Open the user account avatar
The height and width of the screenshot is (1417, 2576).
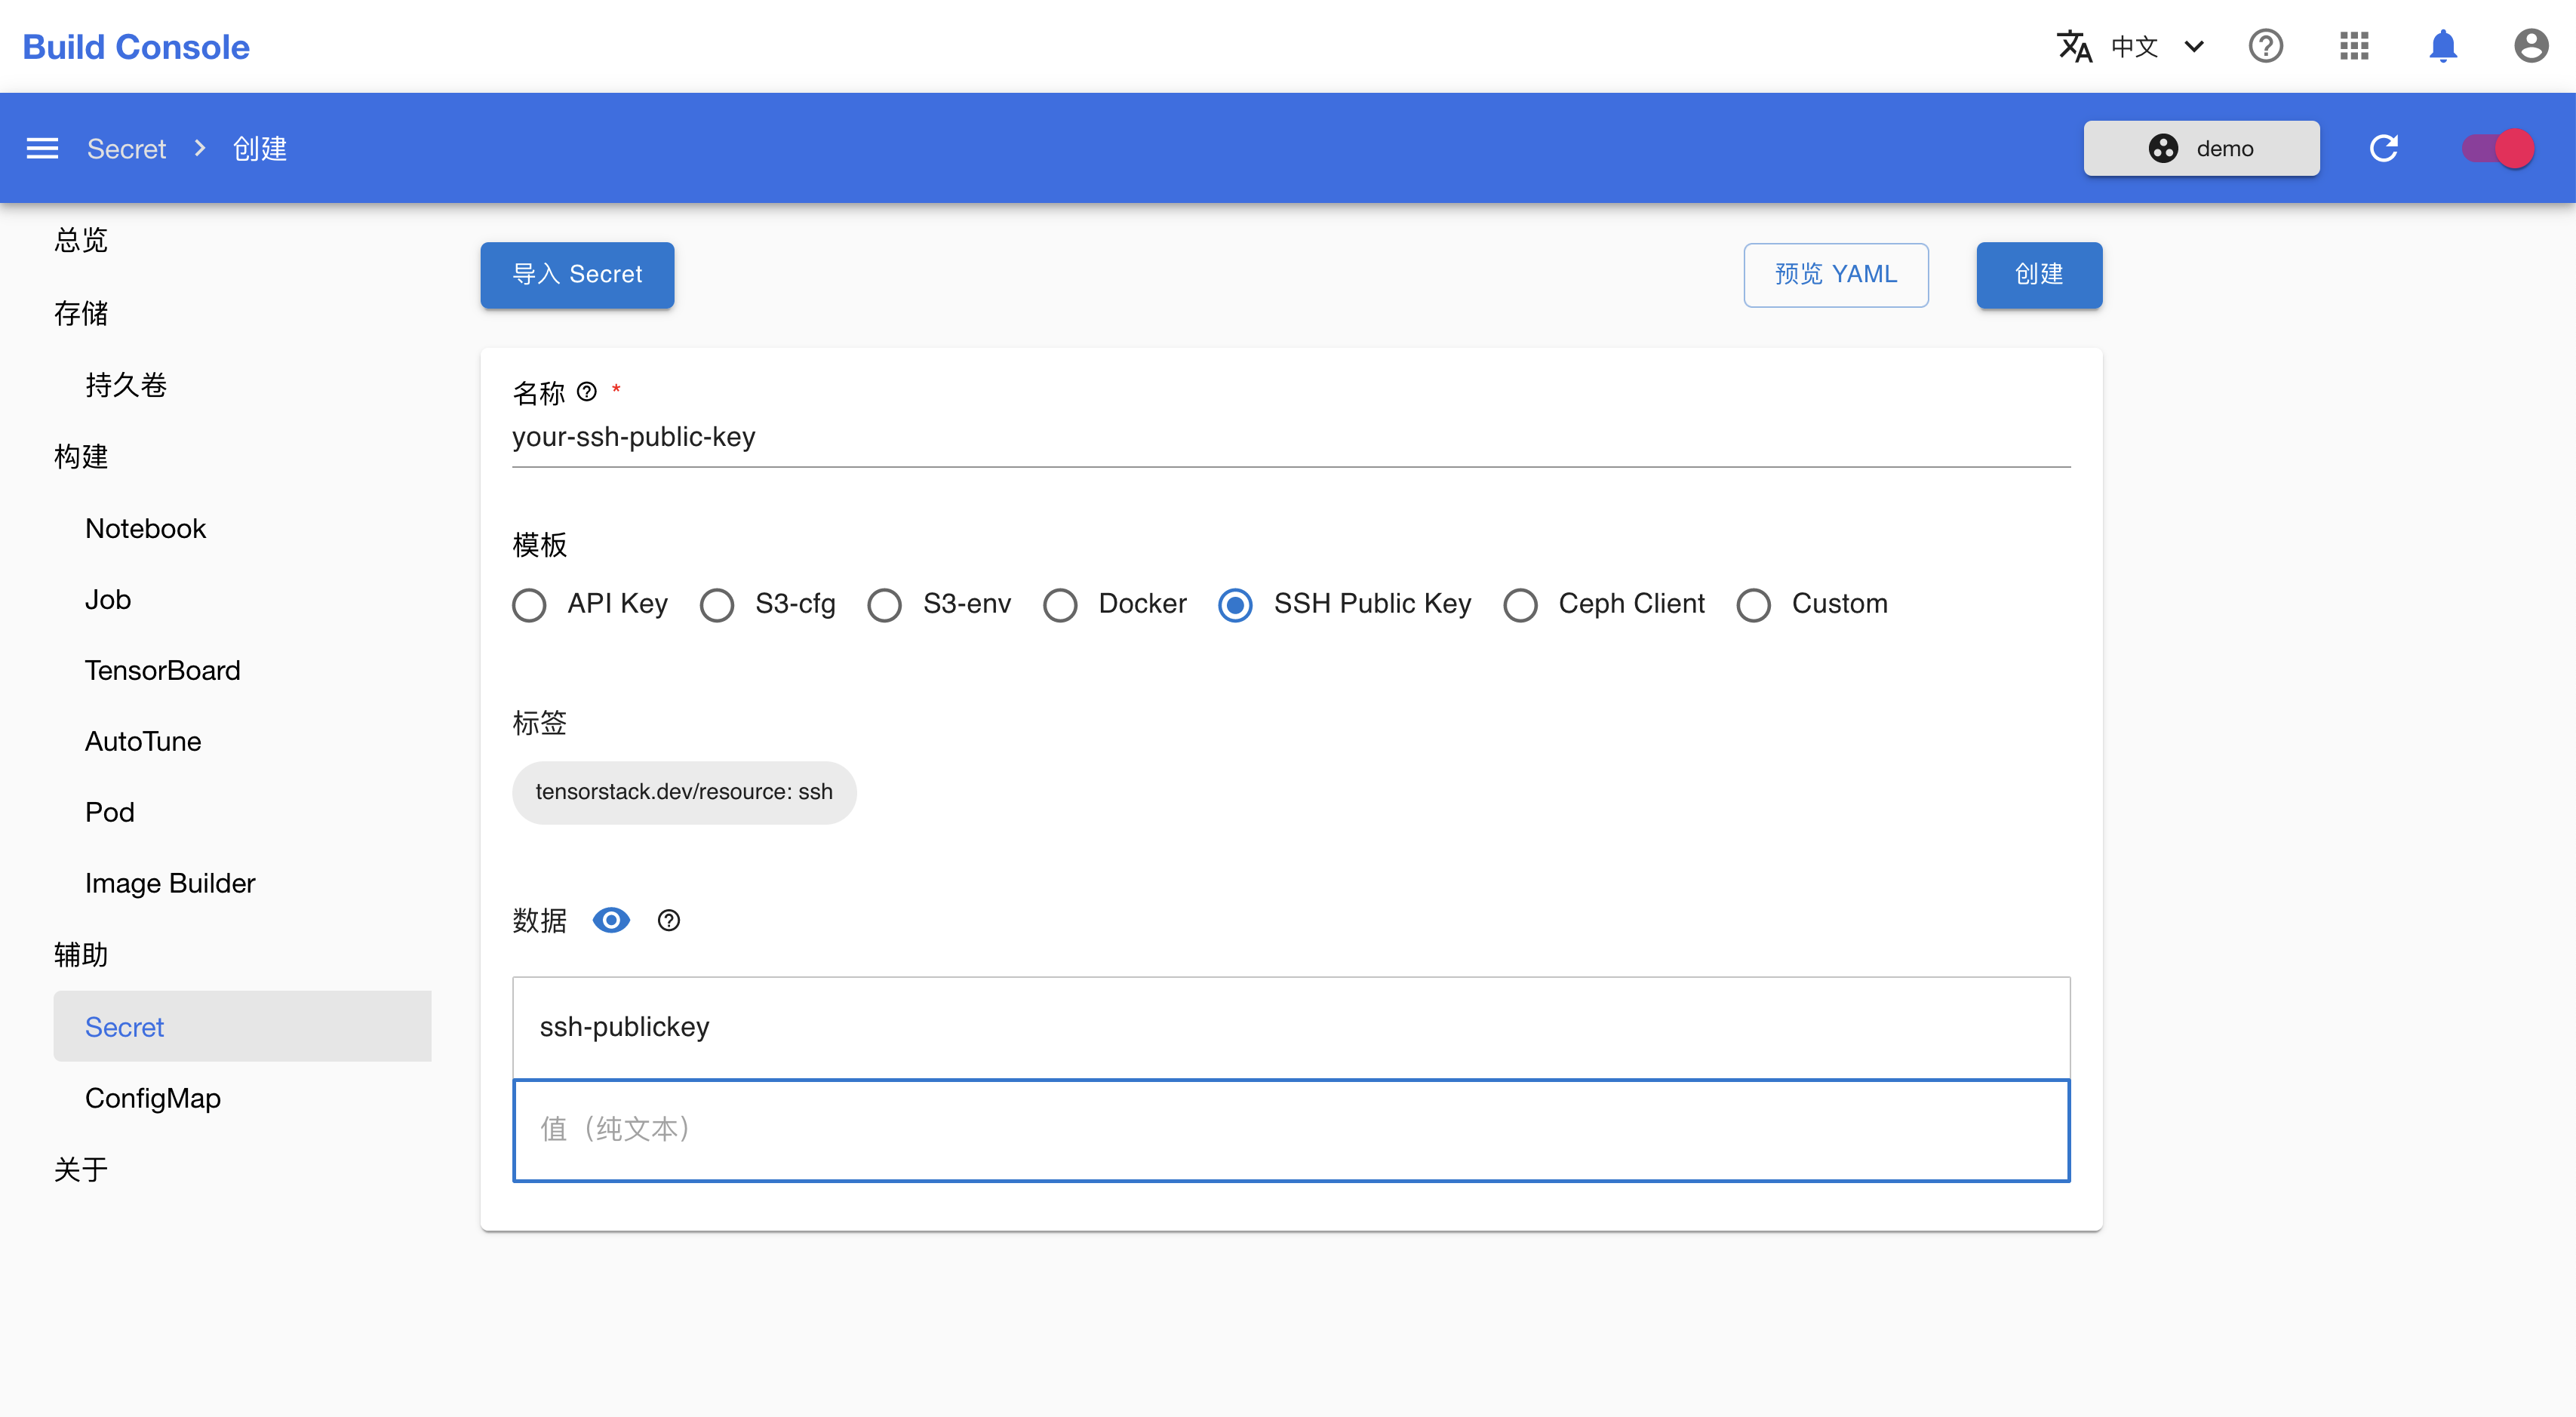tap(2531, 46)
